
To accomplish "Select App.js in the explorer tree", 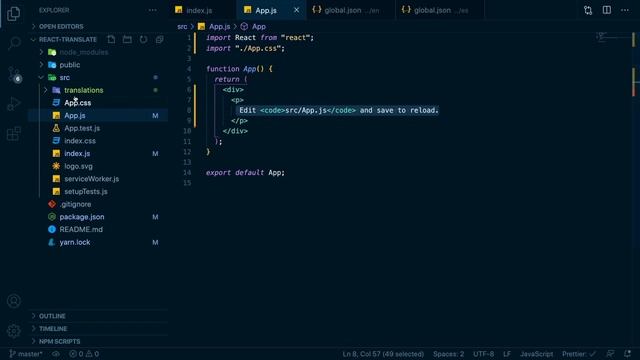I will (98, 116).
